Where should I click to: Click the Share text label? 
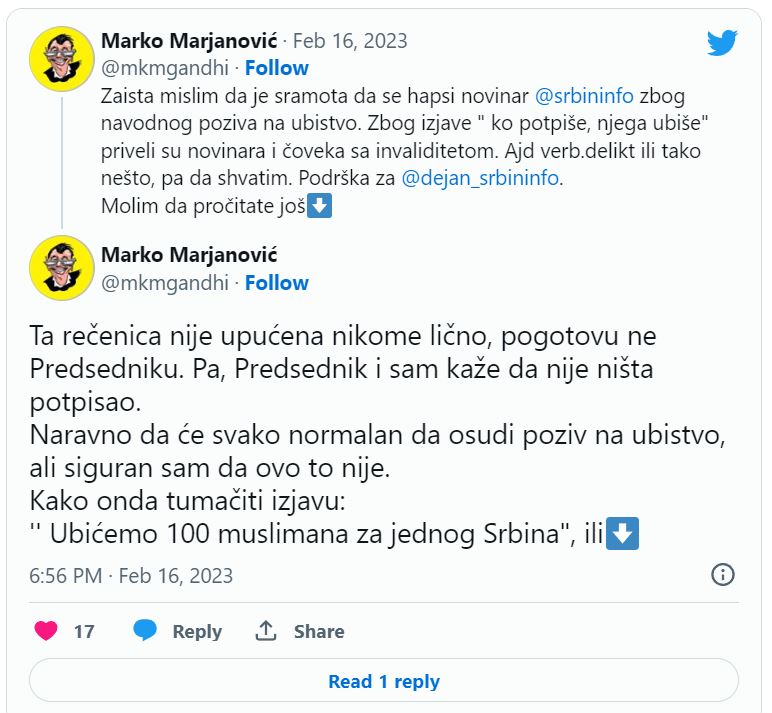coord(318,631)
